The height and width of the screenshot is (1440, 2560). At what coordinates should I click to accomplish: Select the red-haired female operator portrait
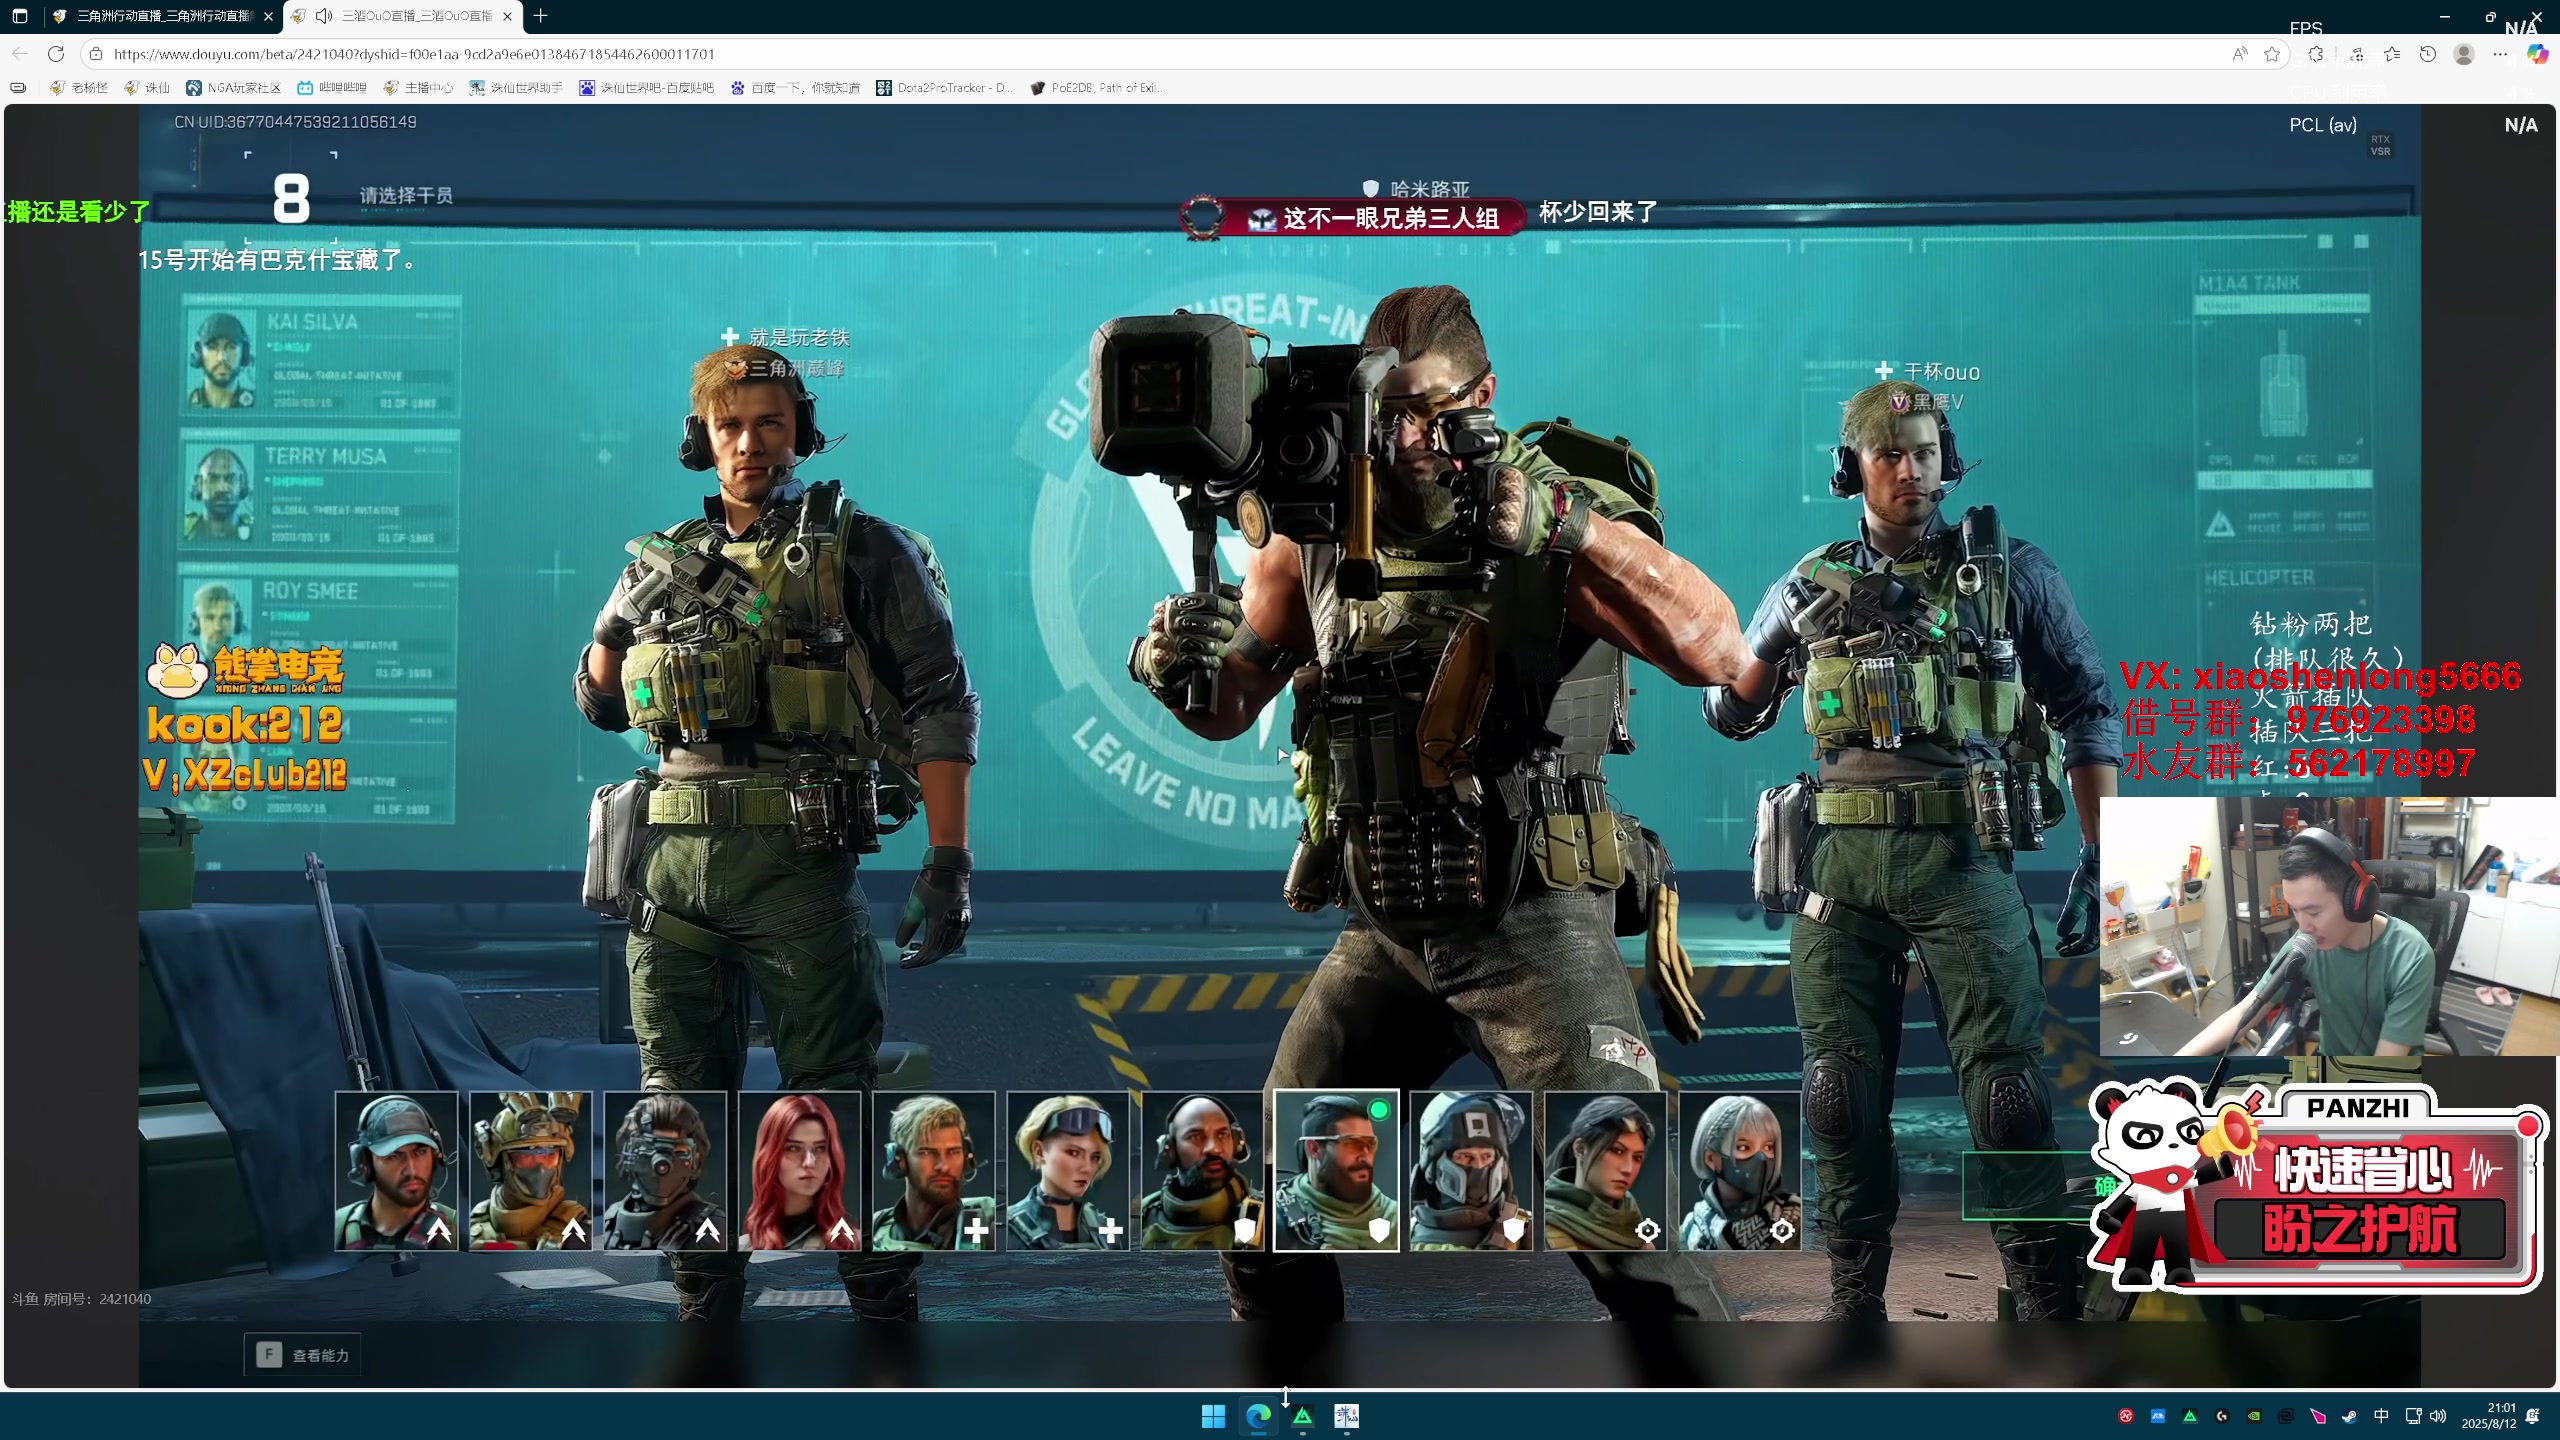pyautogui.click(x=799, y=1171)
